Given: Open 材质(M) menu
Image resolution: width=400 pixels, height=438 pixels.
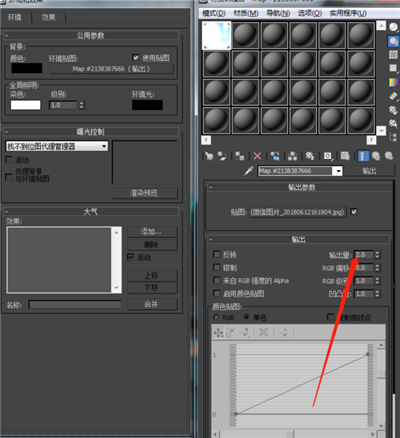Looking at the screenshot, I should 246,13.
